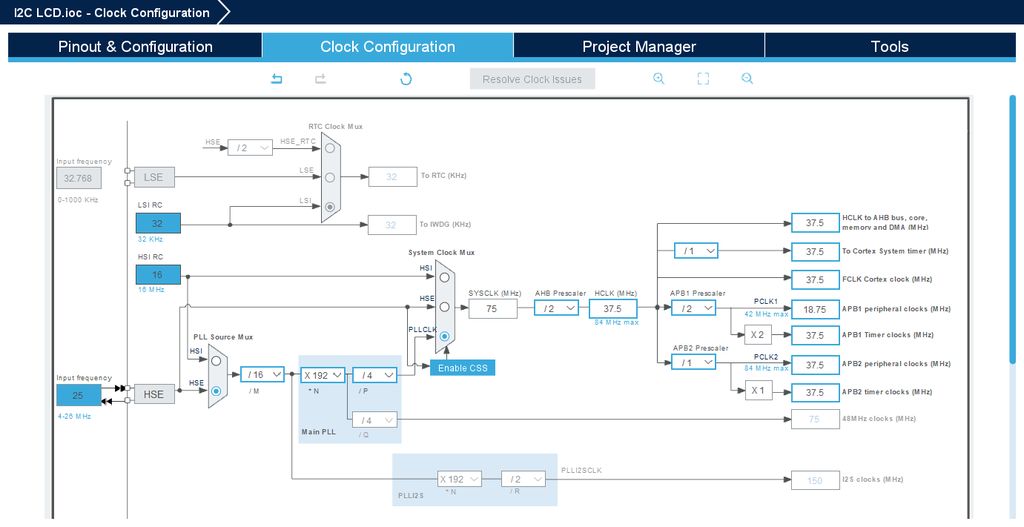The image size is (1024, 527).
Task: Open the Main PLL /P divider dropdown
Action: (375, 375)
